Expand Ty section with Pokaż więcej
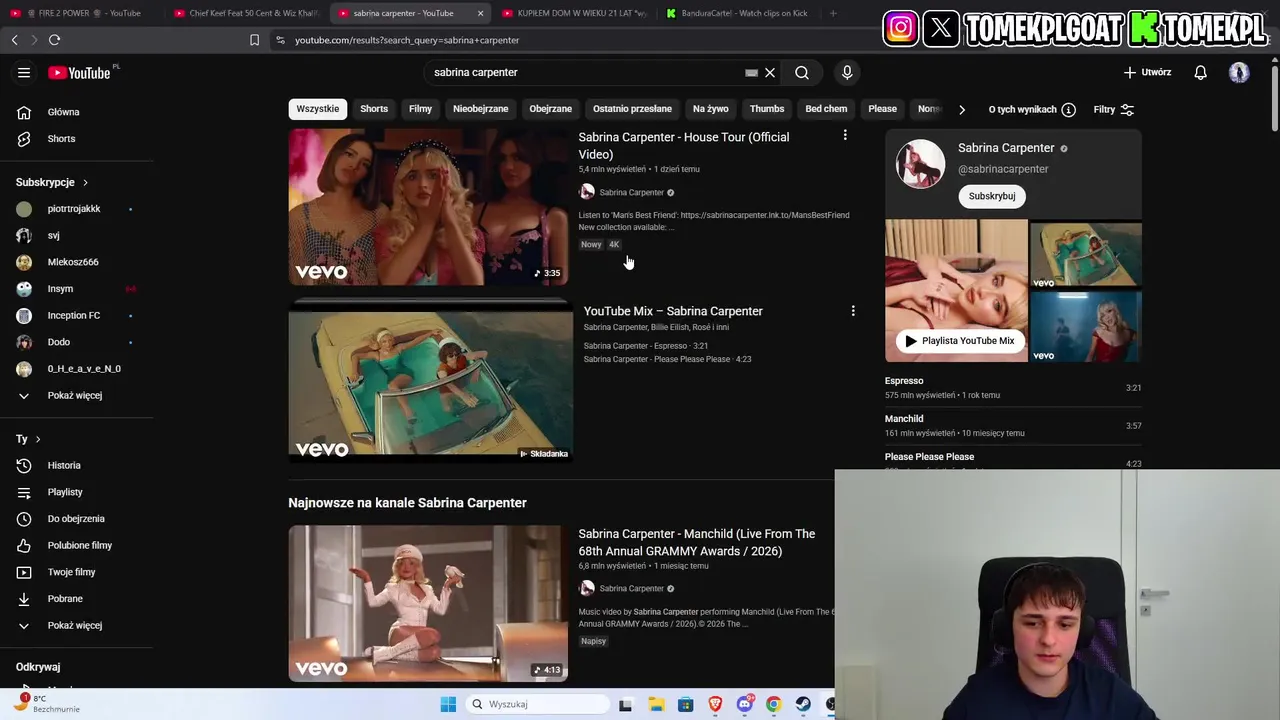Screen dimensions: 1280x720 [x=76, y=626]
